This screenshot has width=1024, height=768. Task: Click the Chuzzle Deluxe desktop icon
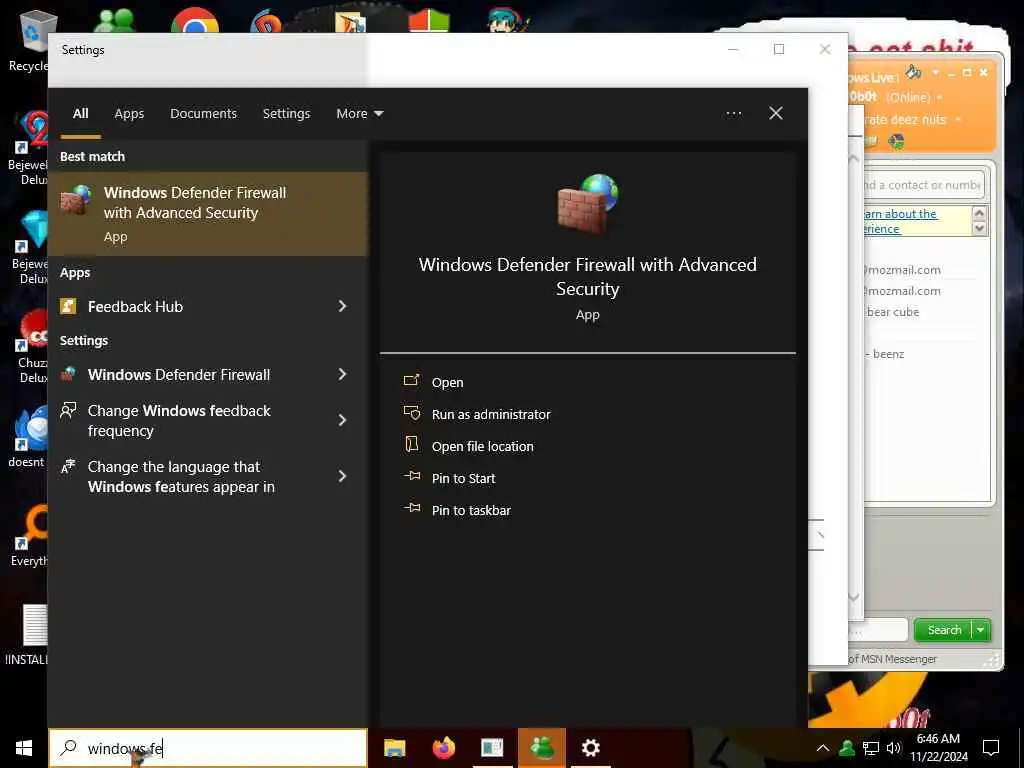[x=30, y=346]
